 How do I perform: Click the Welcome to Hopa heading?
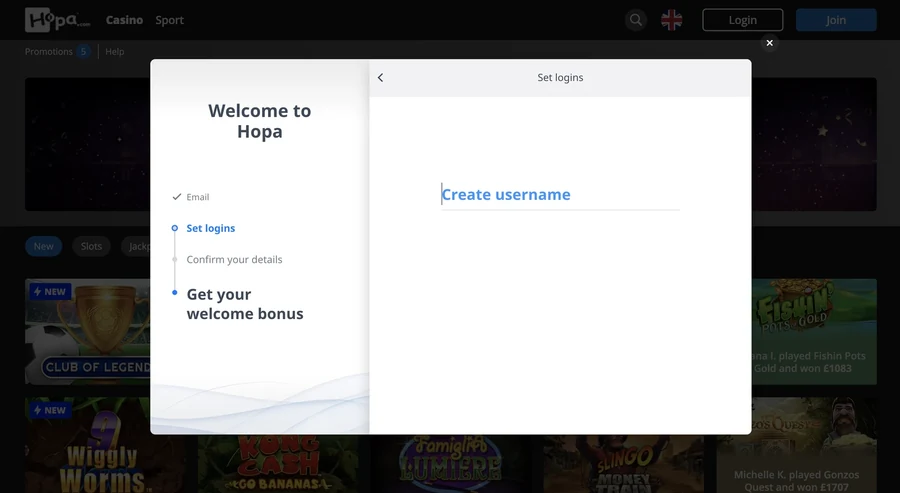click(x=259, y=121)
